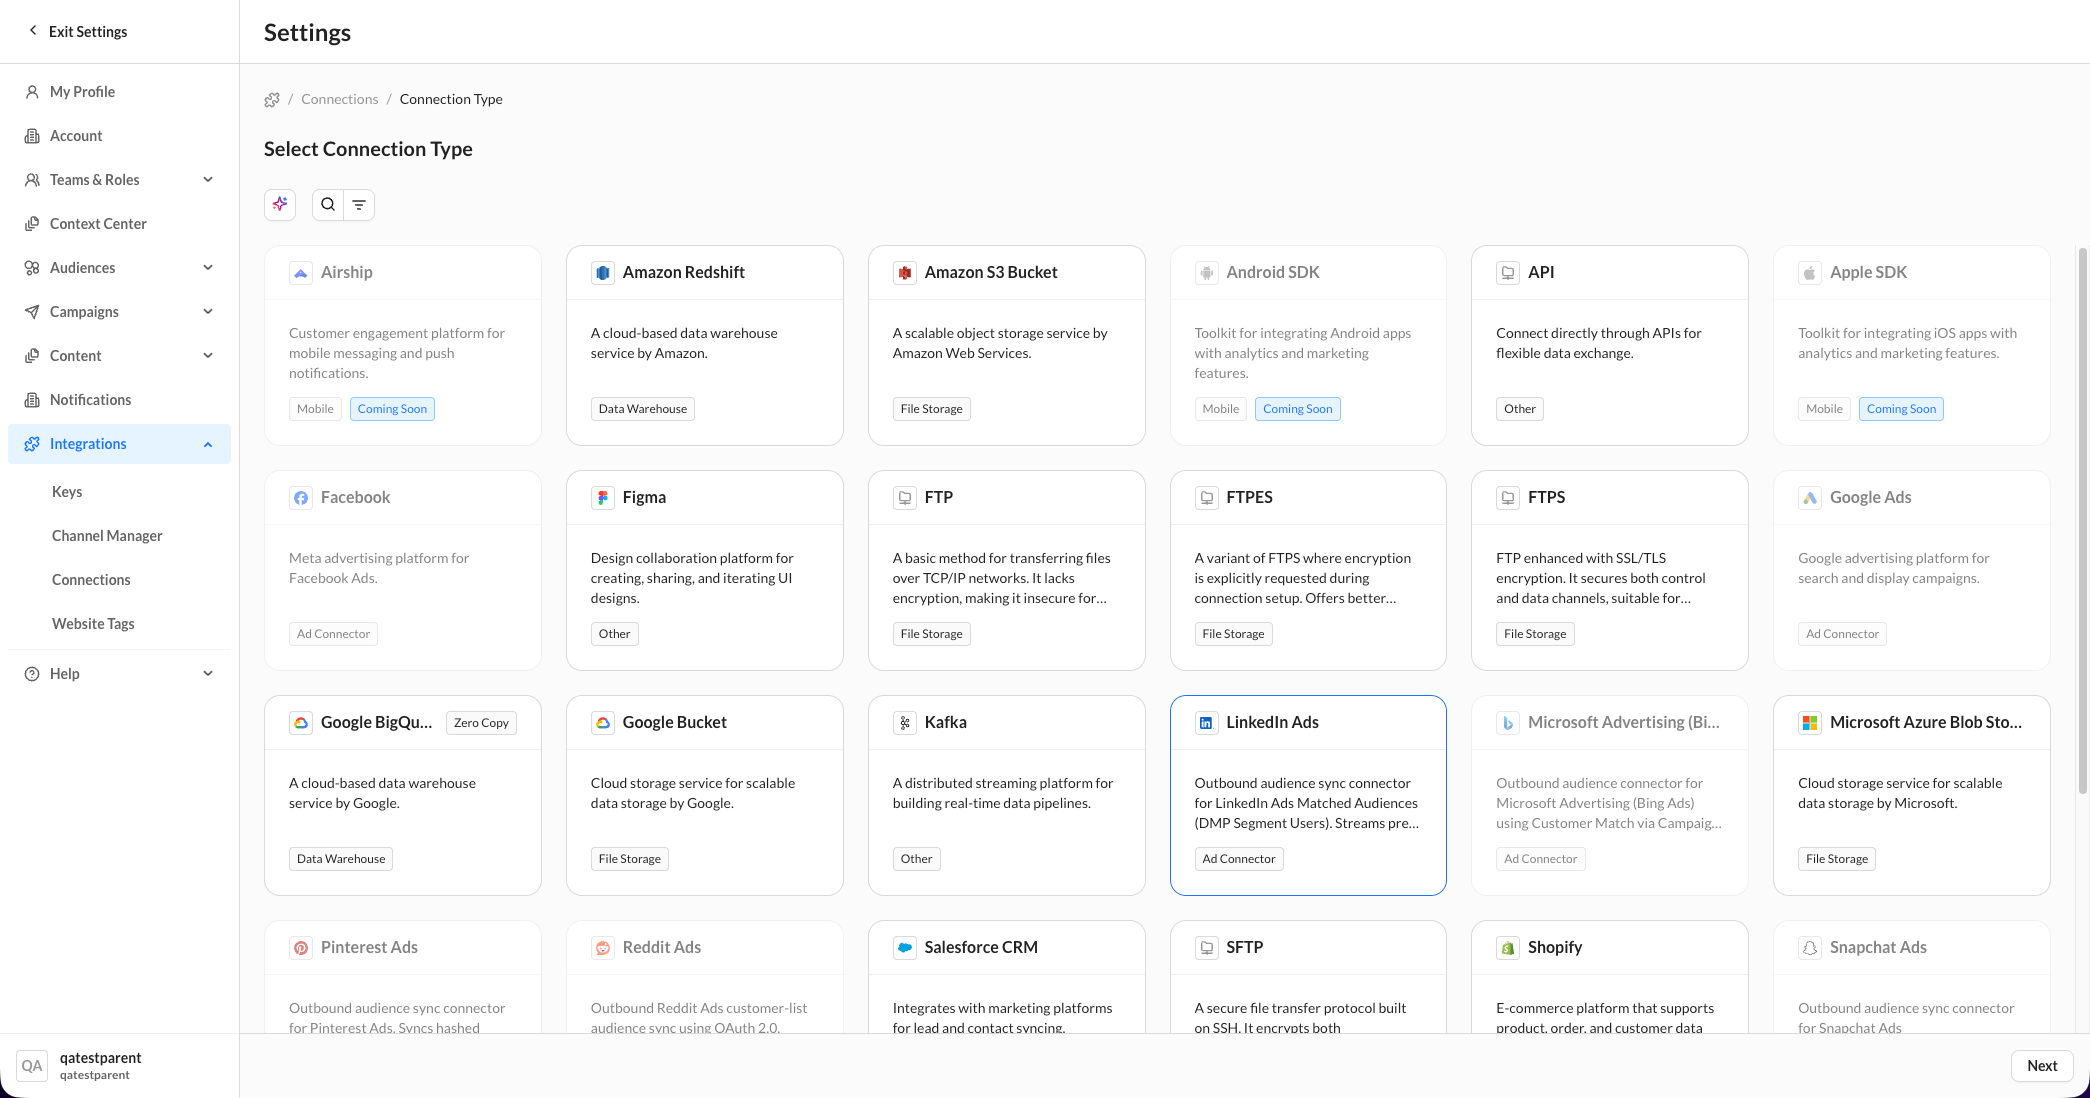Open the Notifications settings page
This screenshot has height=1098, width=2090.
(119, 400)
